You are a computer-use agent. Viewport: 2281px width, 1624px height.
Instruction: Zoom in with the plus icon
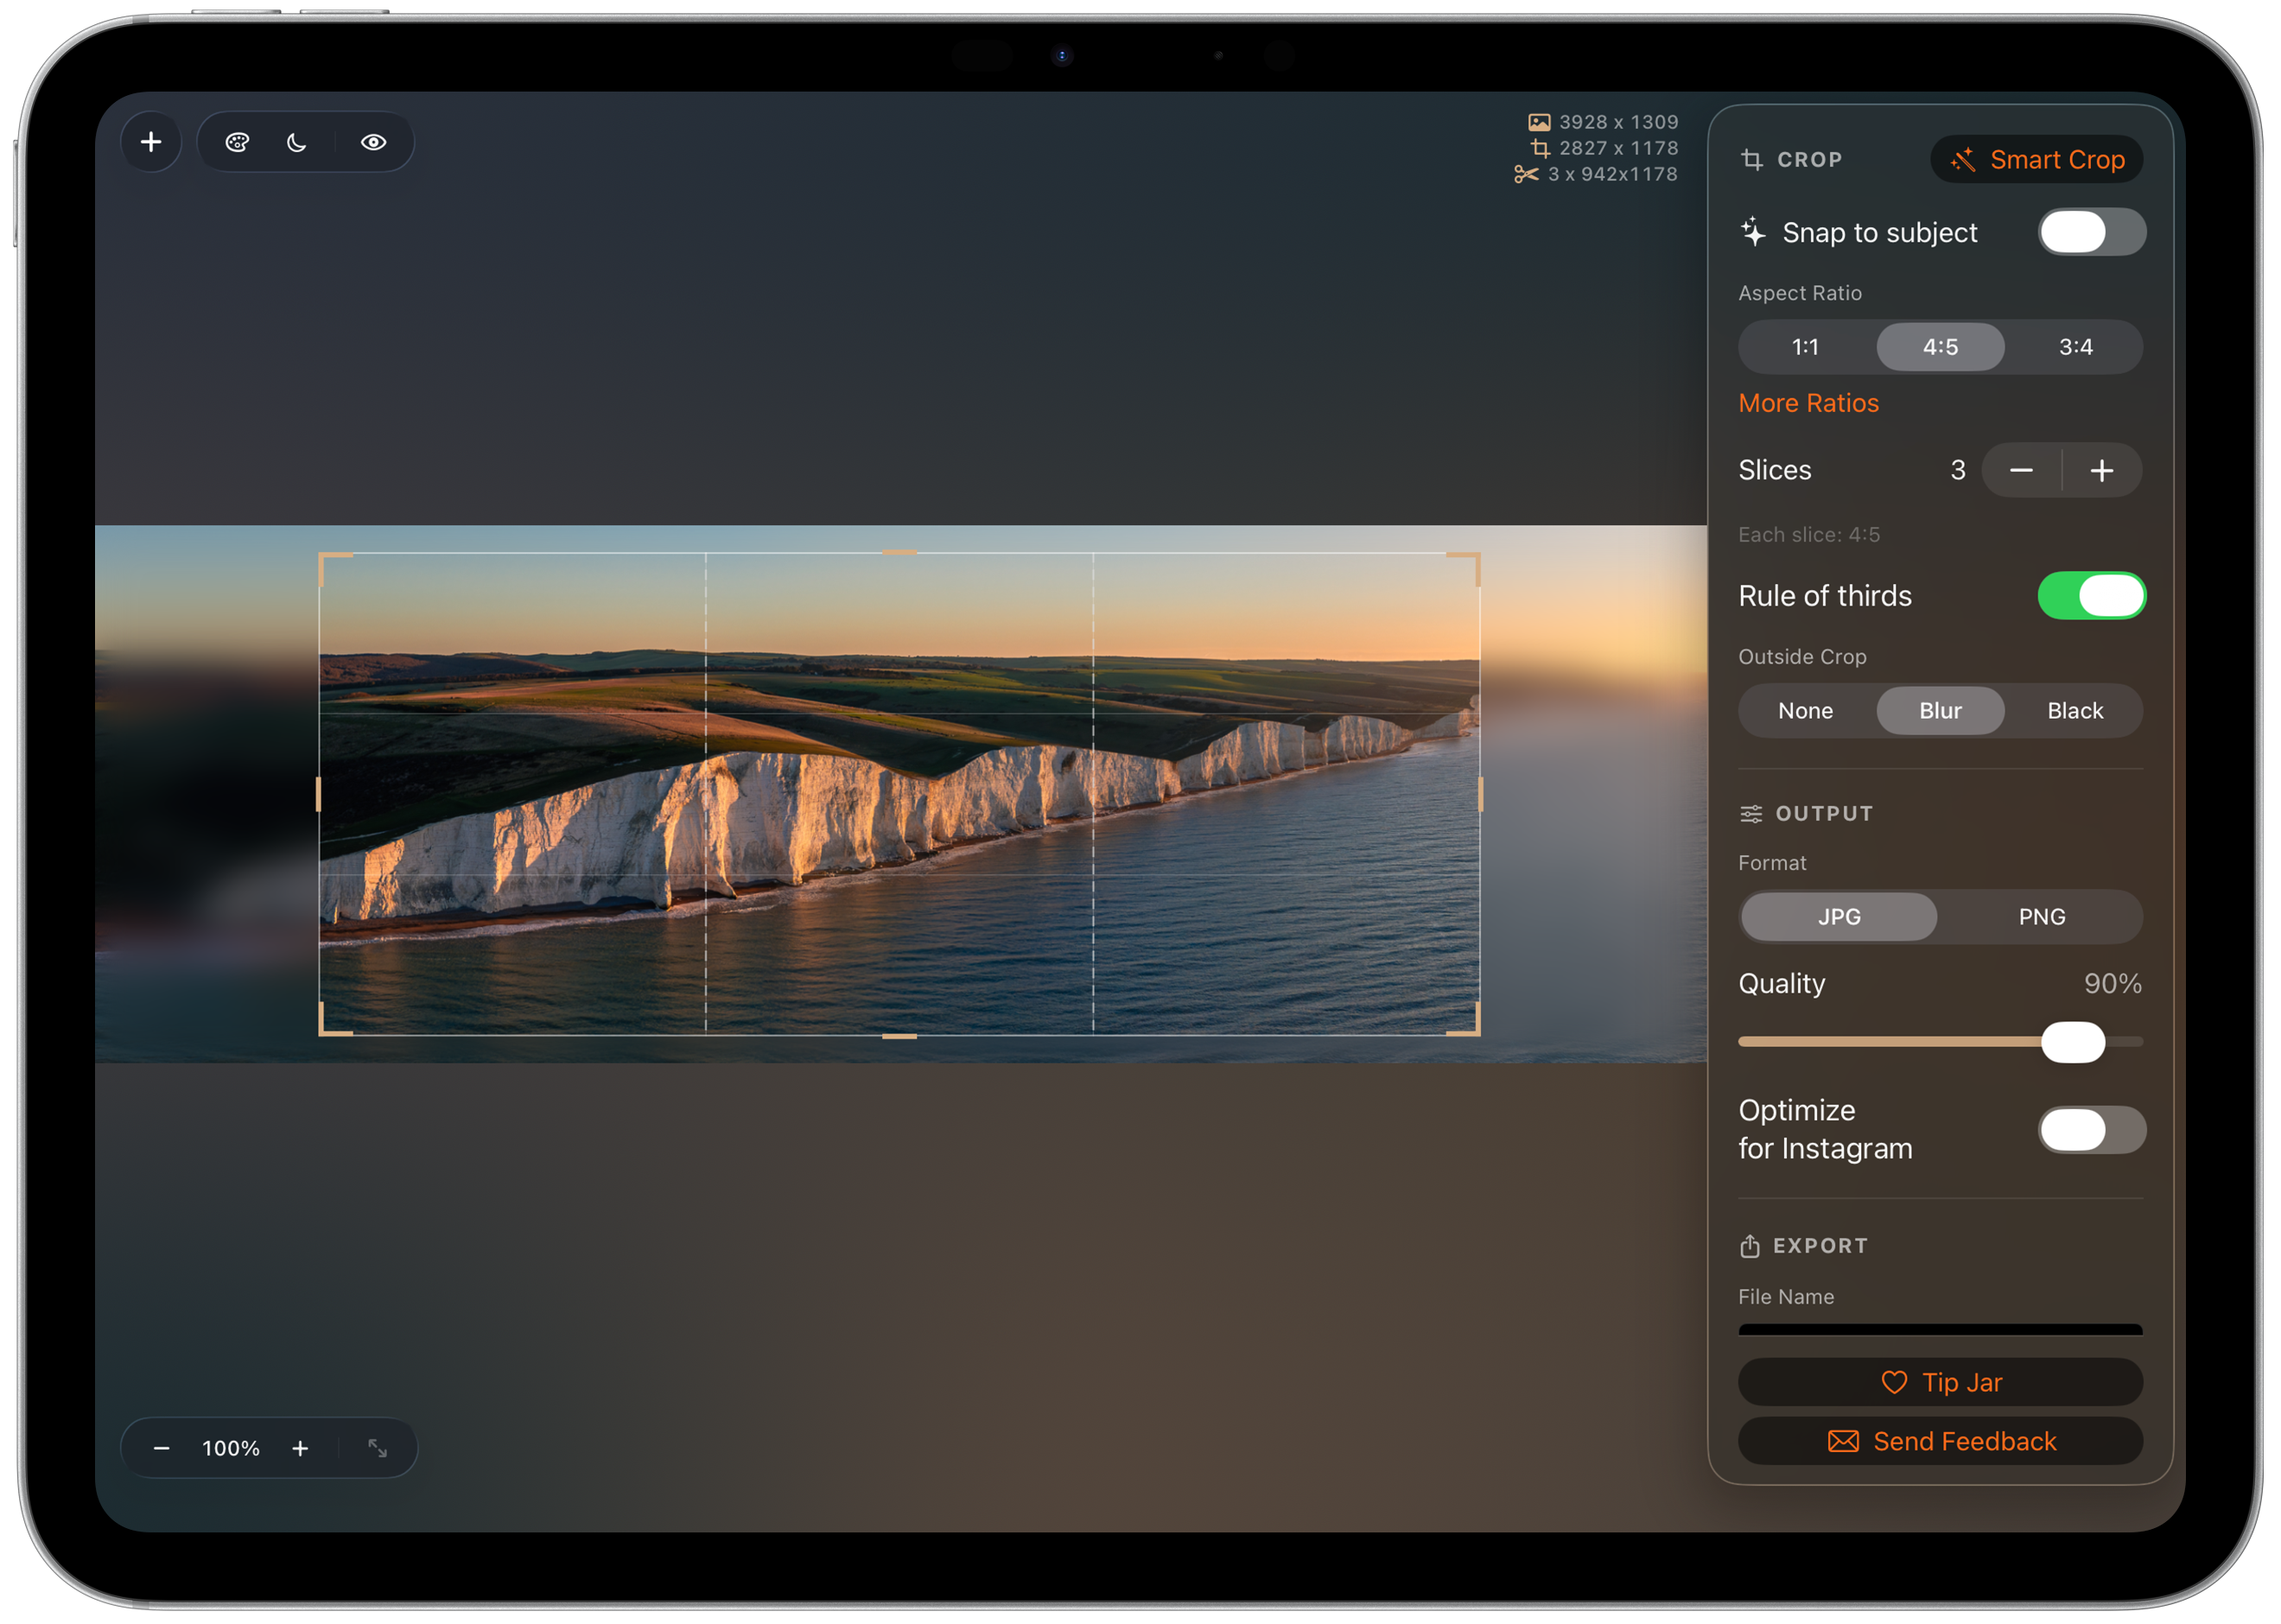[300, 1448]
